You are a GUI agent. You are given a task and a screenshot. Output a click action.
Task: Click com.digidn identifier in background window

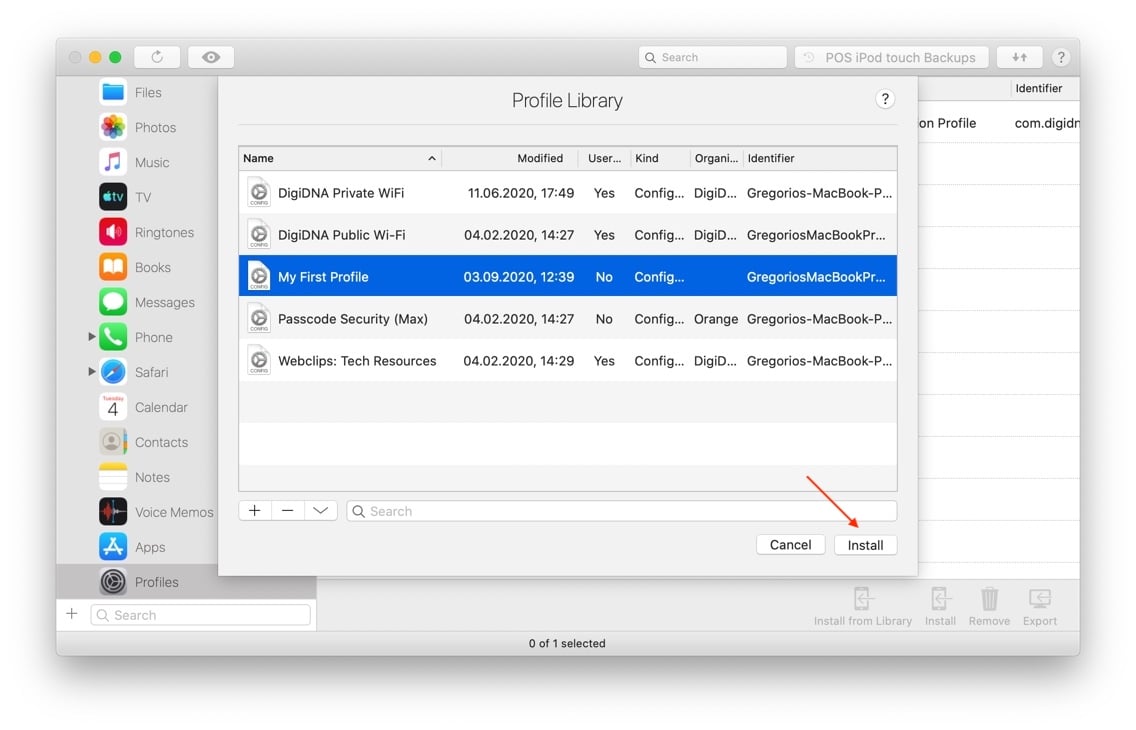1046,123
